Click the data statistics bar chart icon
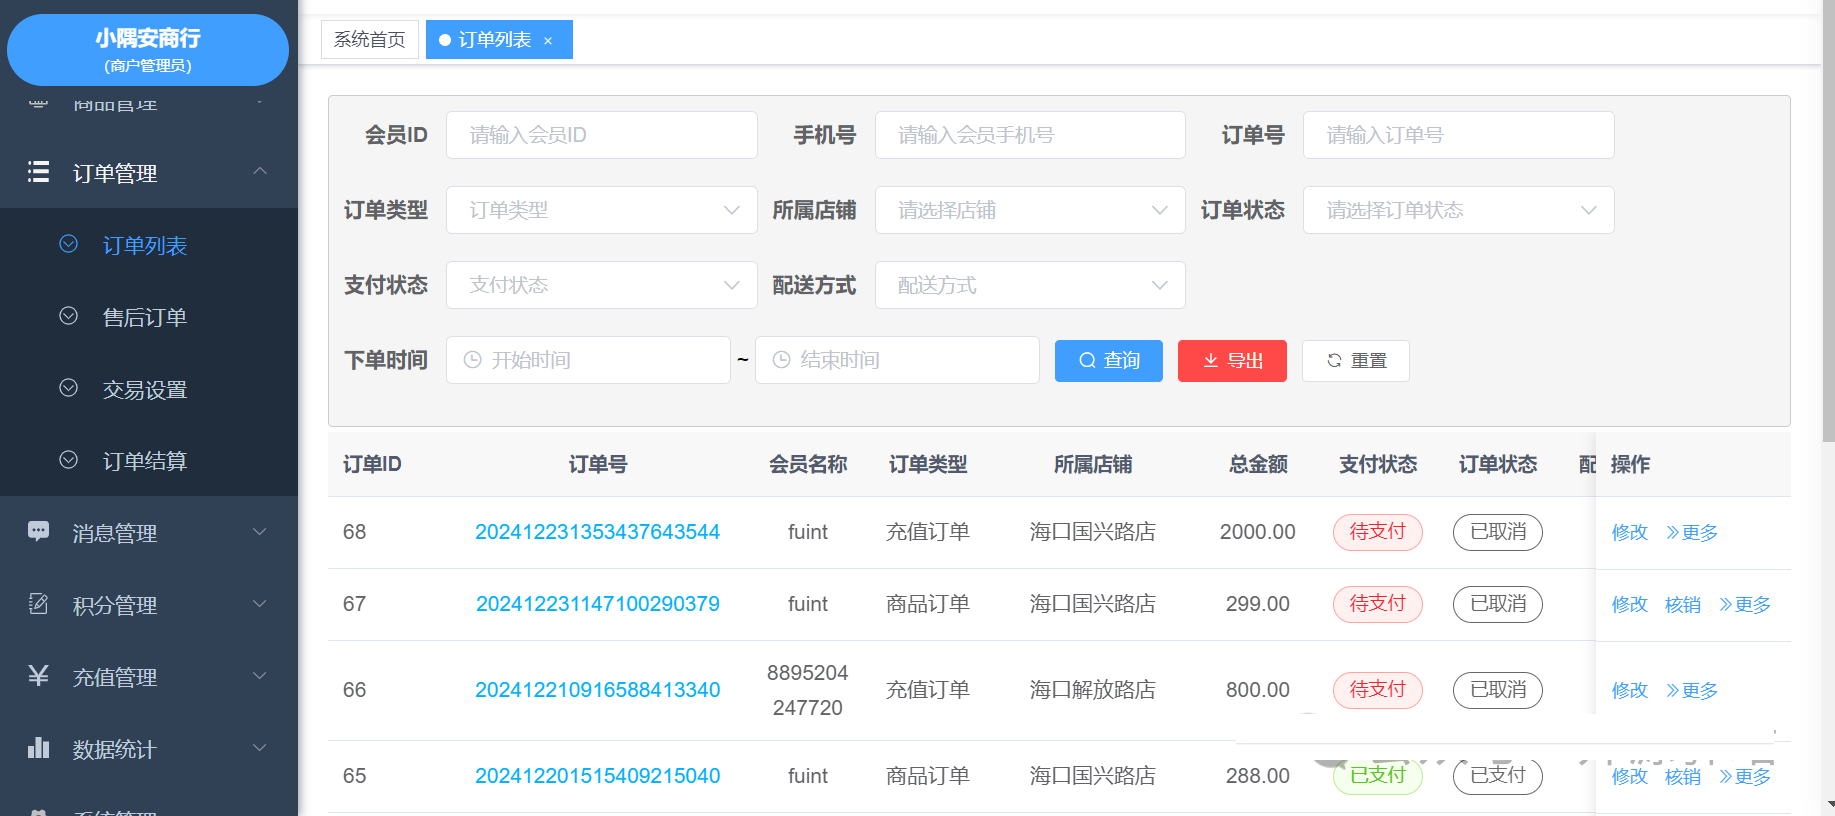 [38, 748]
